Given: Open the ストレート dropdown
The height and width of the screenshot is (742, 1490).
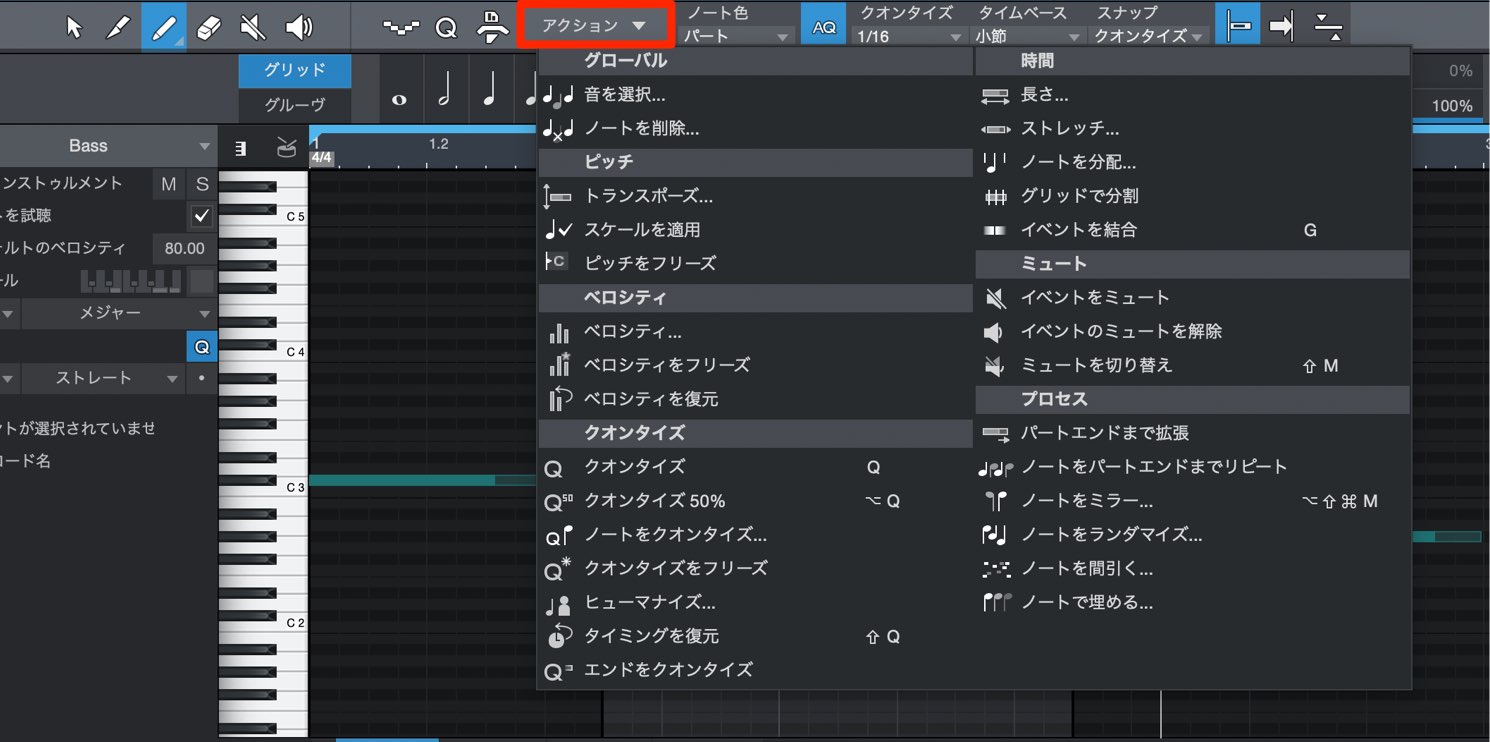Looking at the screenshot, I should tap(102, 378).
